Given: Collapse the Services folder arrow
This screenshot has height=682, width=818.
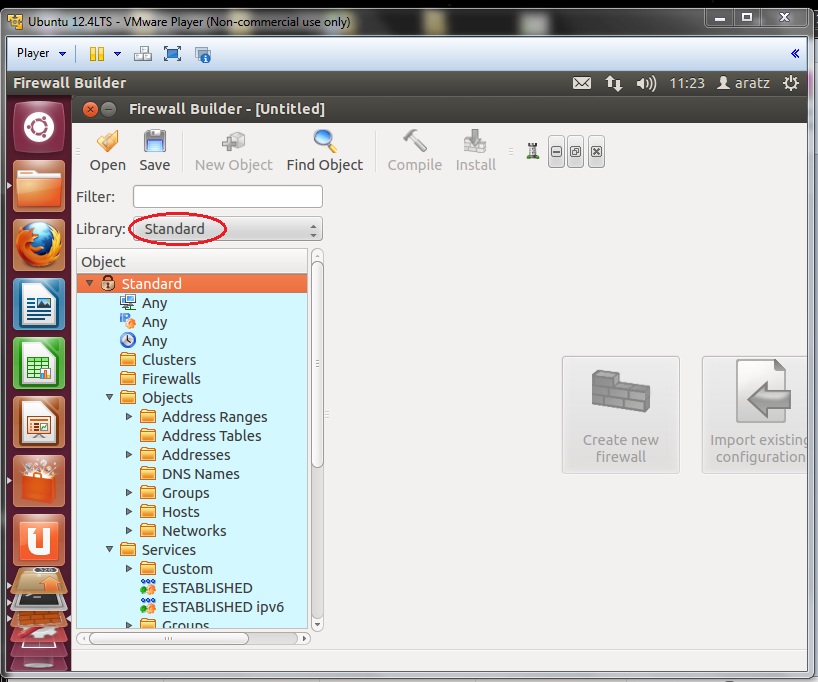Looking at the screenshot, I should 110,549.
